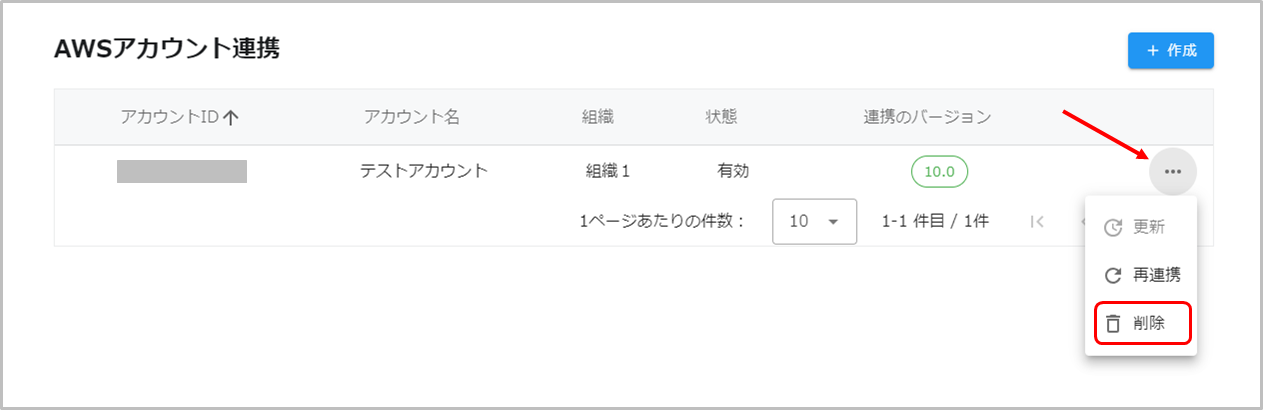Click the greyed-out masked account ID

point(182,171)
